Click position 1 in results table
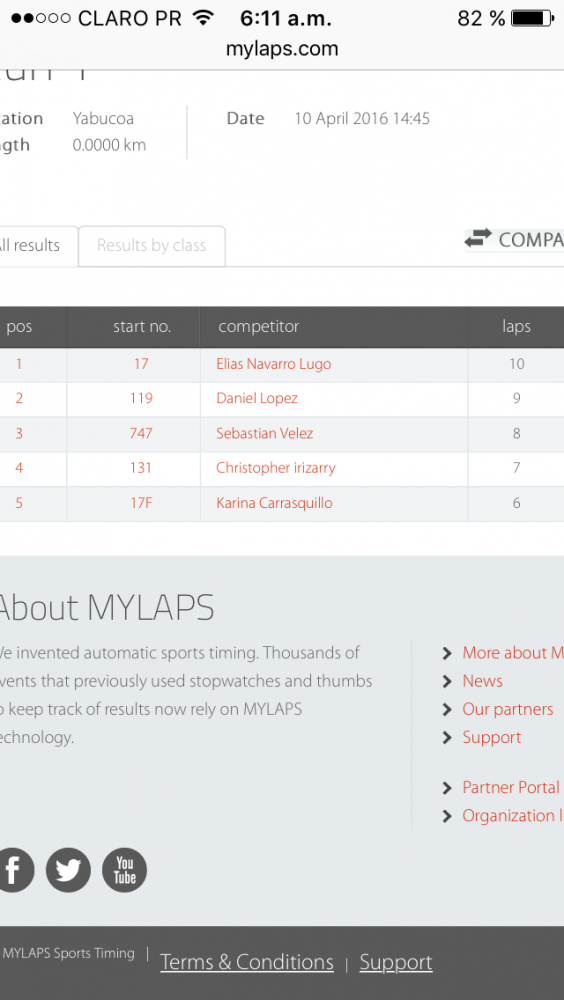 point(19,364)
